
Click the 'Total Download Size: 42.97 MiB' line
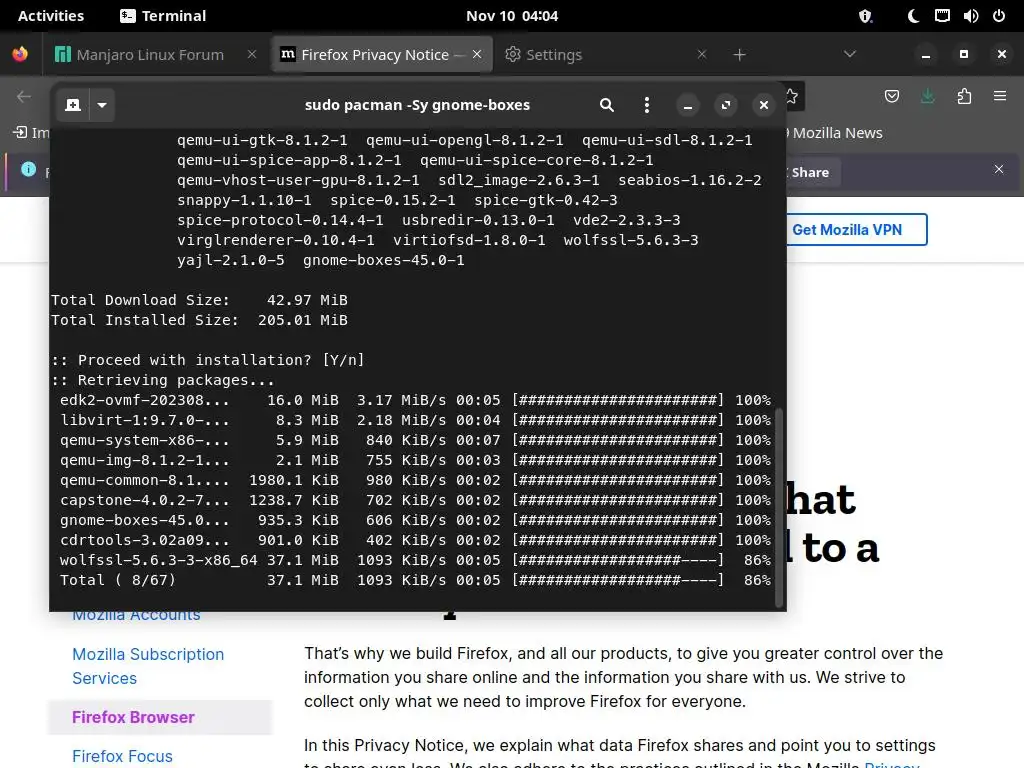pyautogui.click(x=199, y=300)
